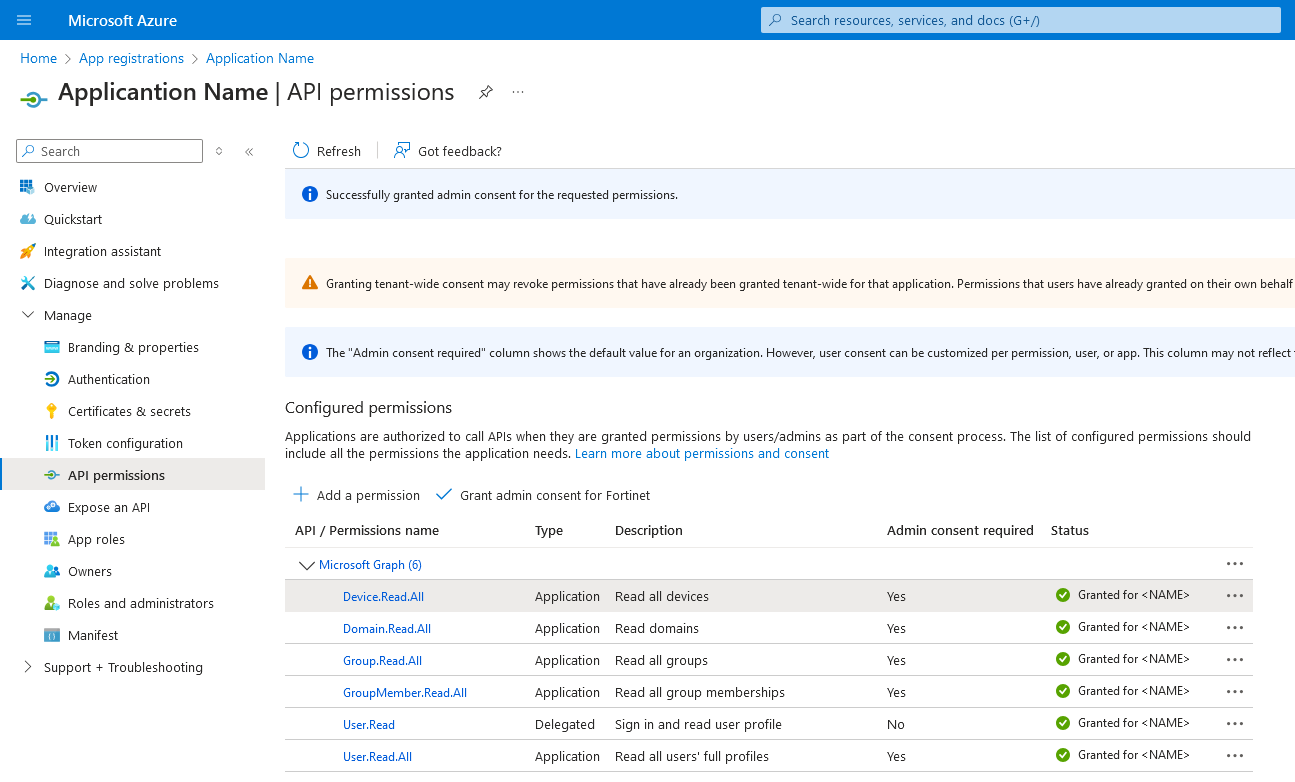Open Learn more about permissions link
1295x782 pixels.
coord(701,454)
